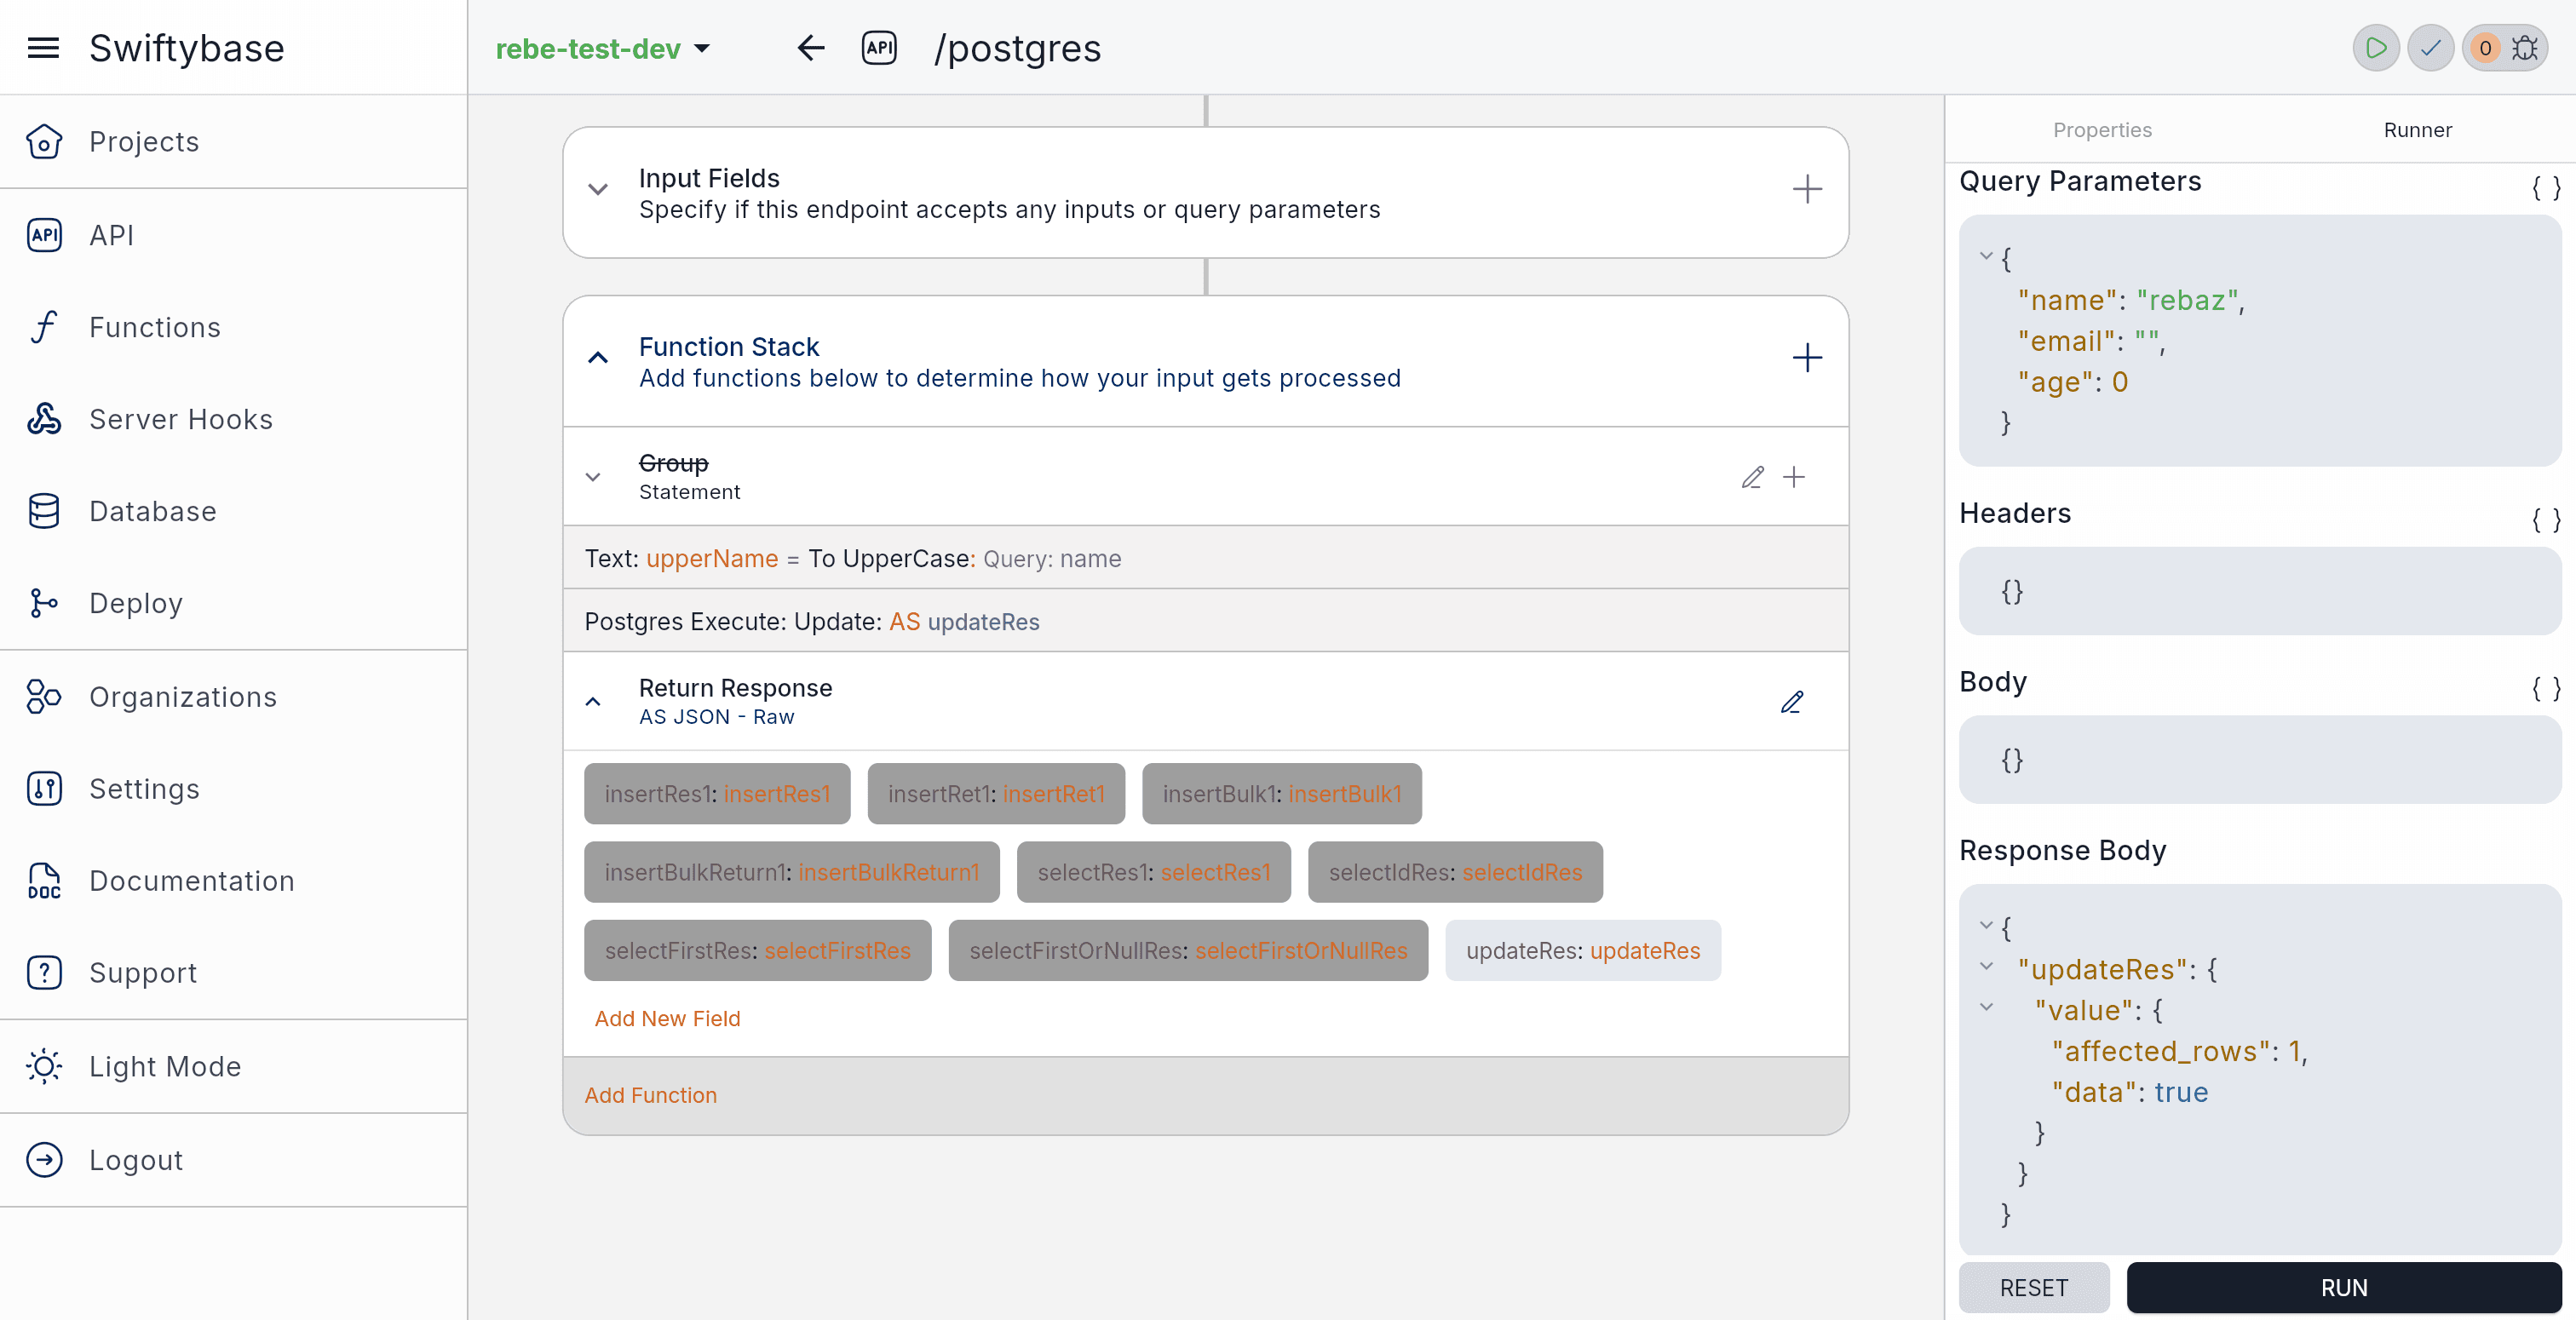Open Organizations in the sidebar
Image resolution: width=2576 pixels, height=1320 pixels.
coord(233,697)
